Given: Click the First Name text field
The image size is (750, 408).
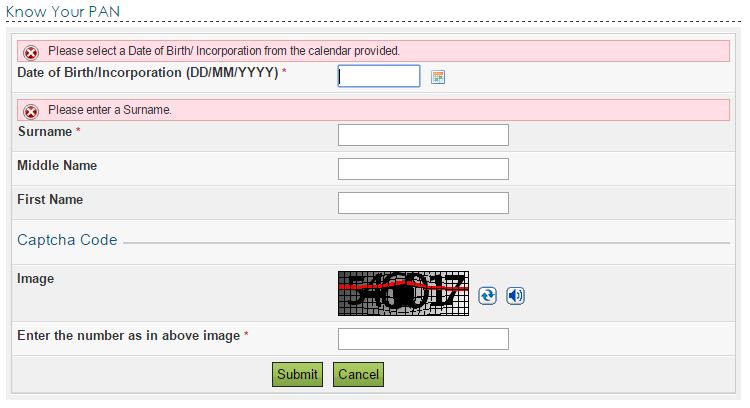Looking at the screenshot, I should (x=423, y=203).
